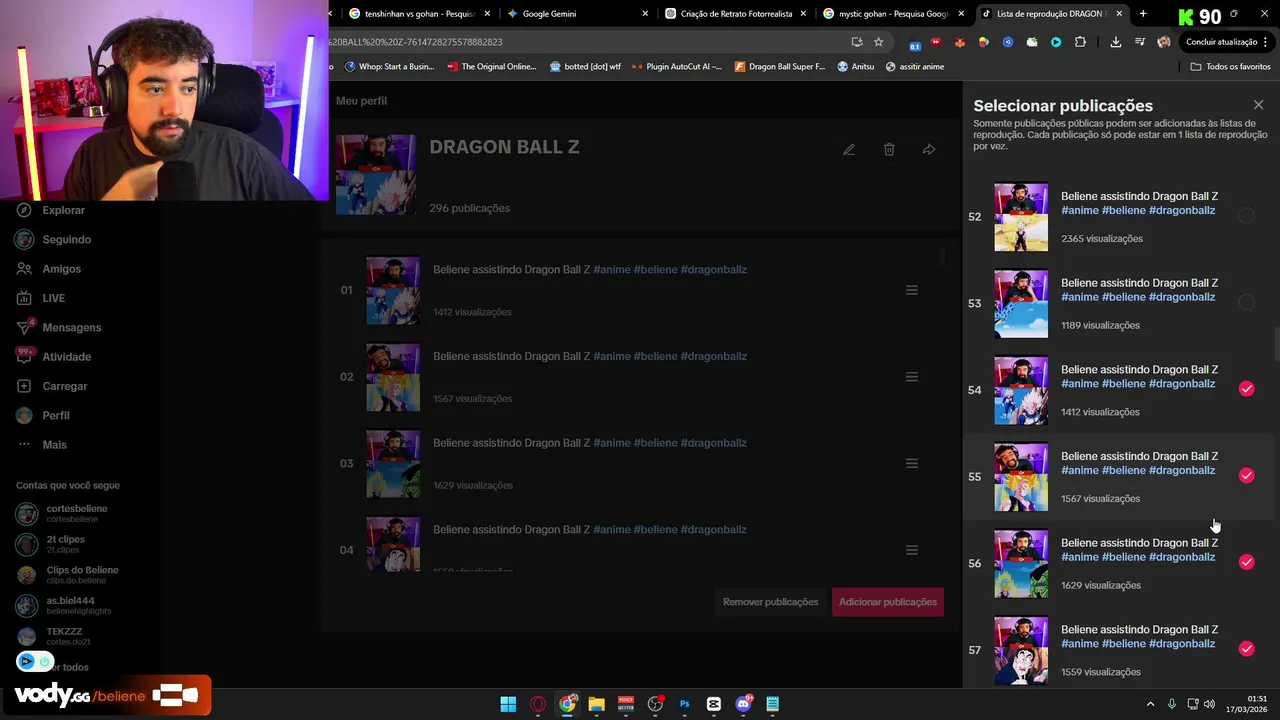Open the Windows Start button in taskbar
This screenshot has width=1280, height=720.
508,704
